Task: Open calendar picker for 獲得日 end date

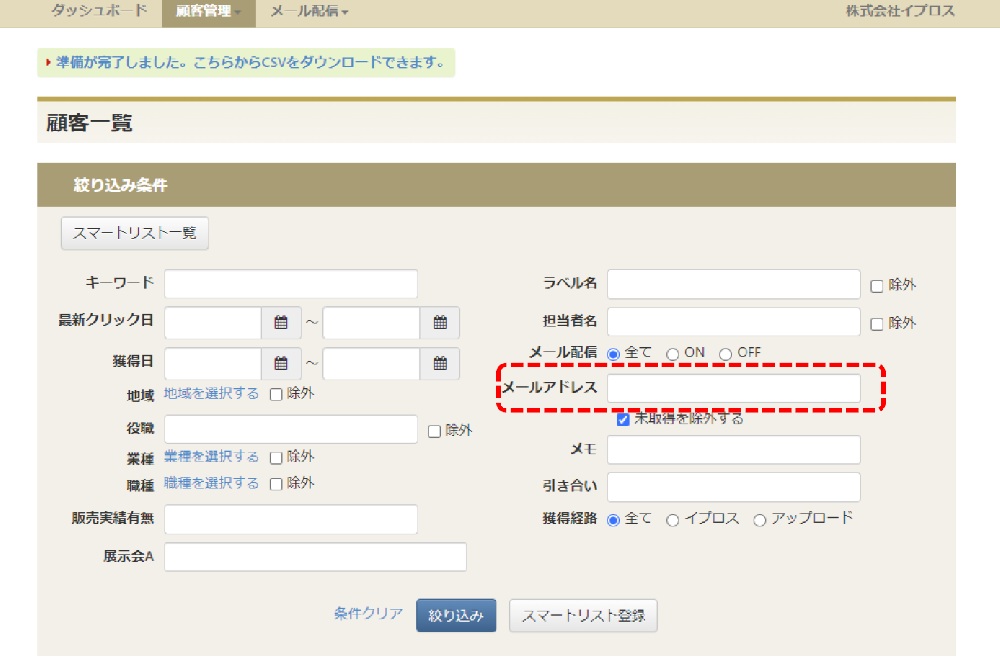Action: pyautogui.click(x=440, y=364)
